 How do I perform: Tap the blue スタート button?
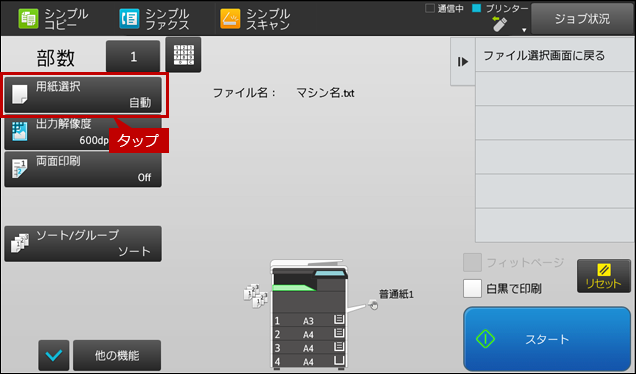click(x=547, y=339)
